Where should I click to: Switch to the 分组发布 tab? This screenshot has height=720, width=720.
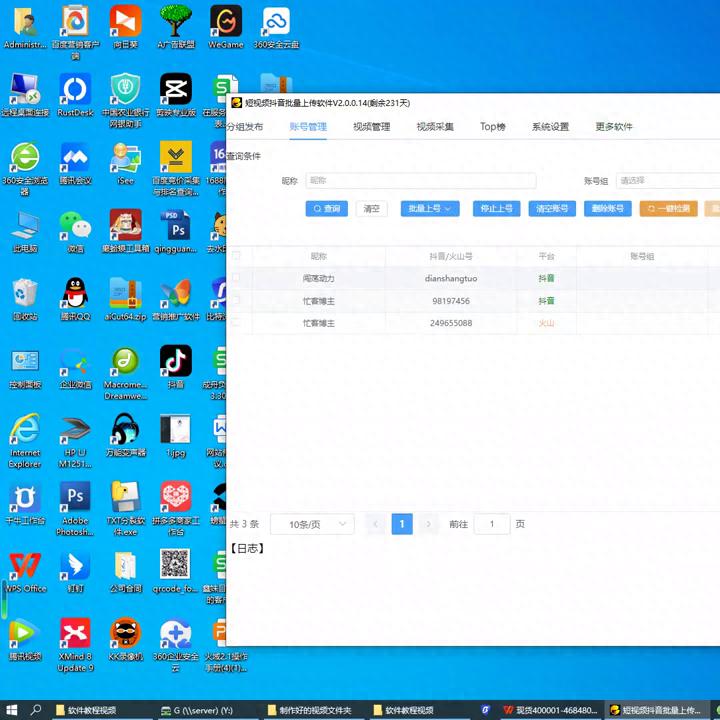pyautogui.click(x=245, y=127)
